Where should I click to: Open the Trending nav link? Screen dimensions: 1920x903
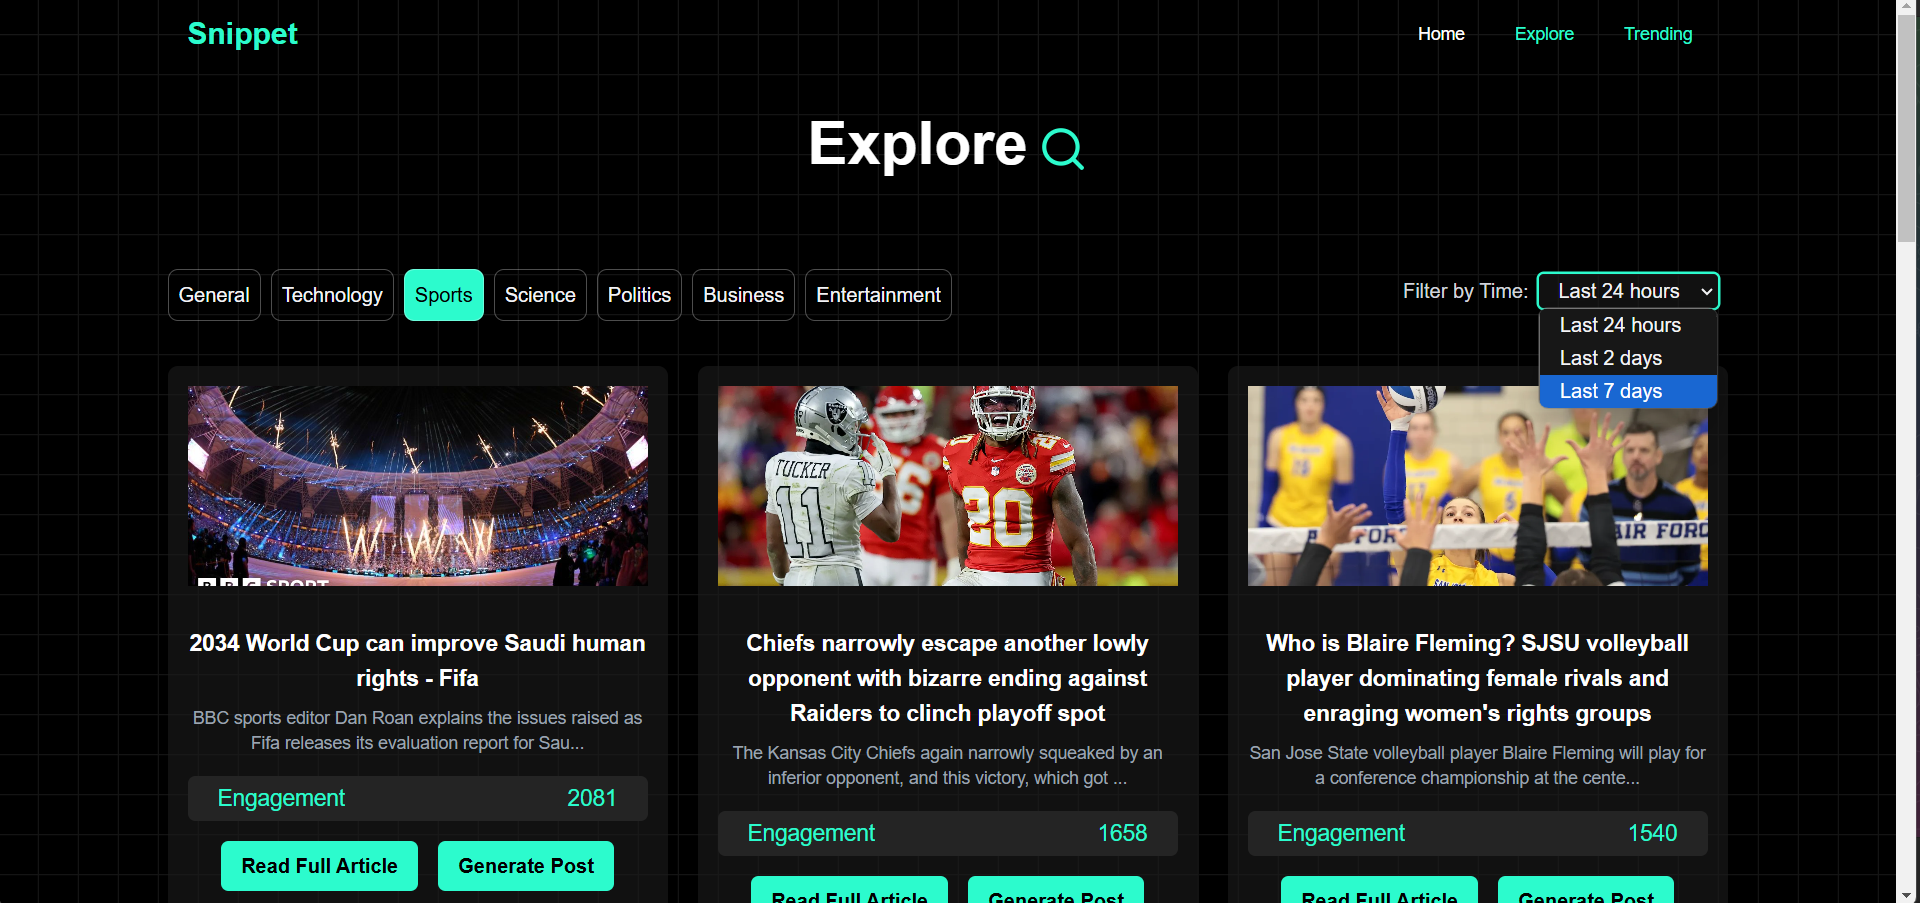(x=1658, y=34)
